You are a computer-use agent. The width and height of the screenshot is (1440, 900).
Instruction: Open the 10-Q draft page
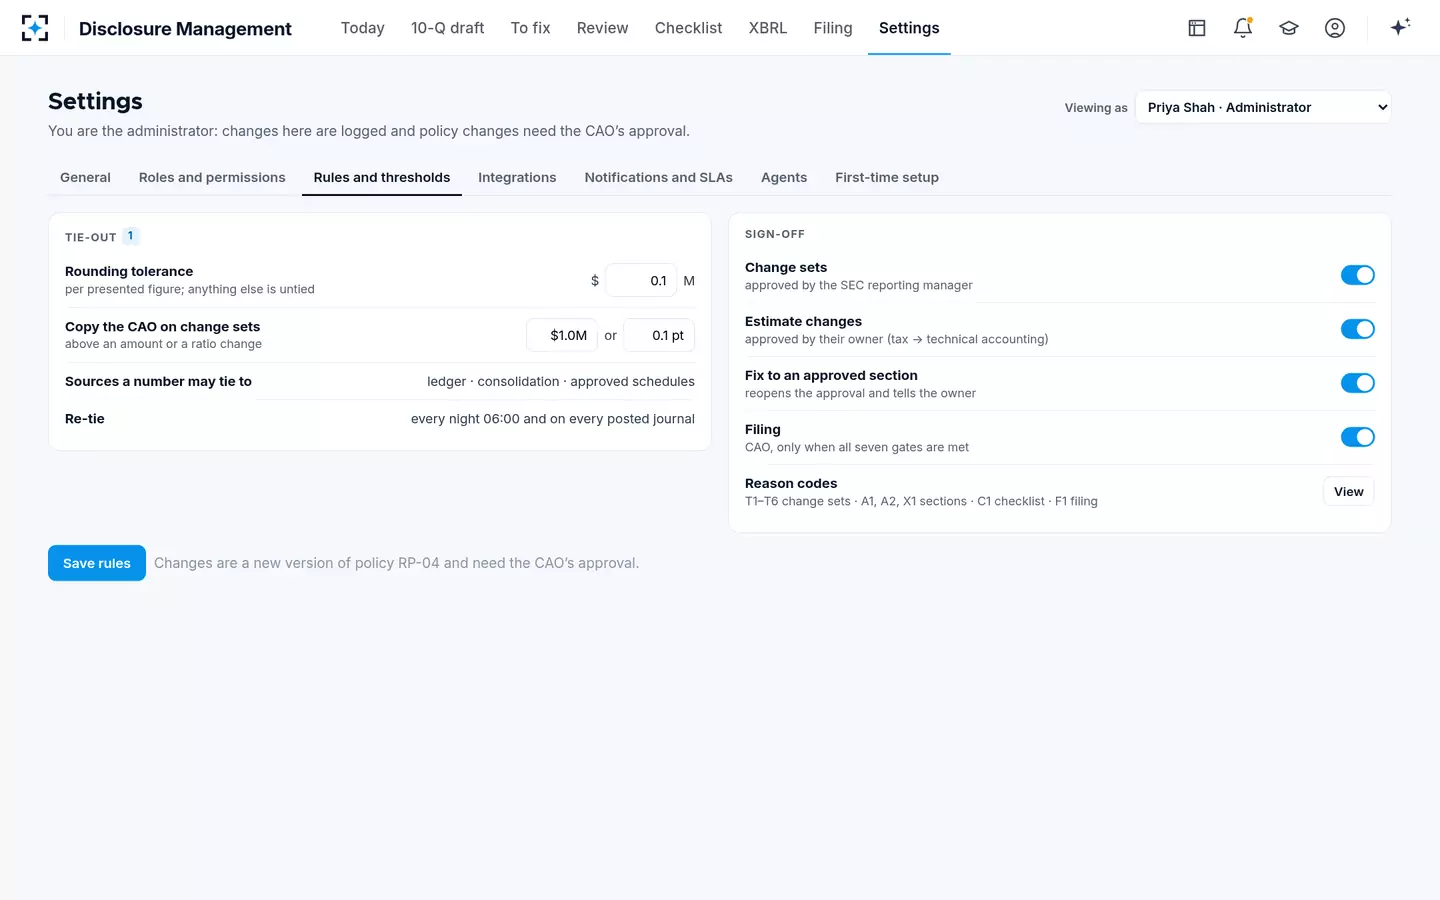coord(448,28)
